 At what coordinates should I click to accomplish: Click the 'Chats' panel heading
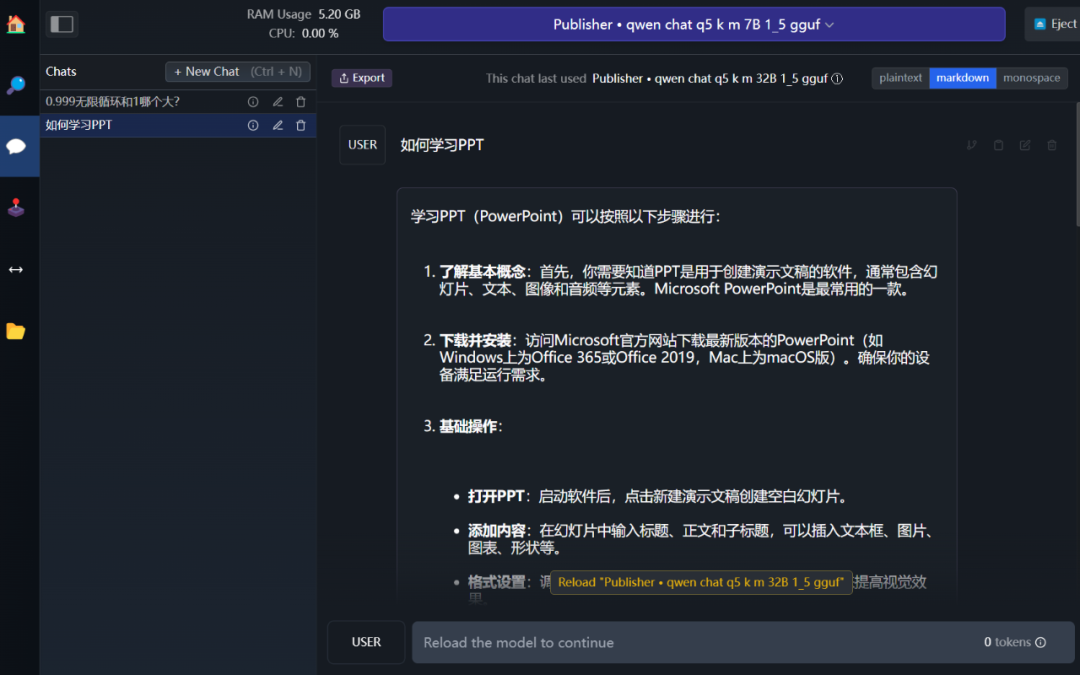(x=61, y=72)
